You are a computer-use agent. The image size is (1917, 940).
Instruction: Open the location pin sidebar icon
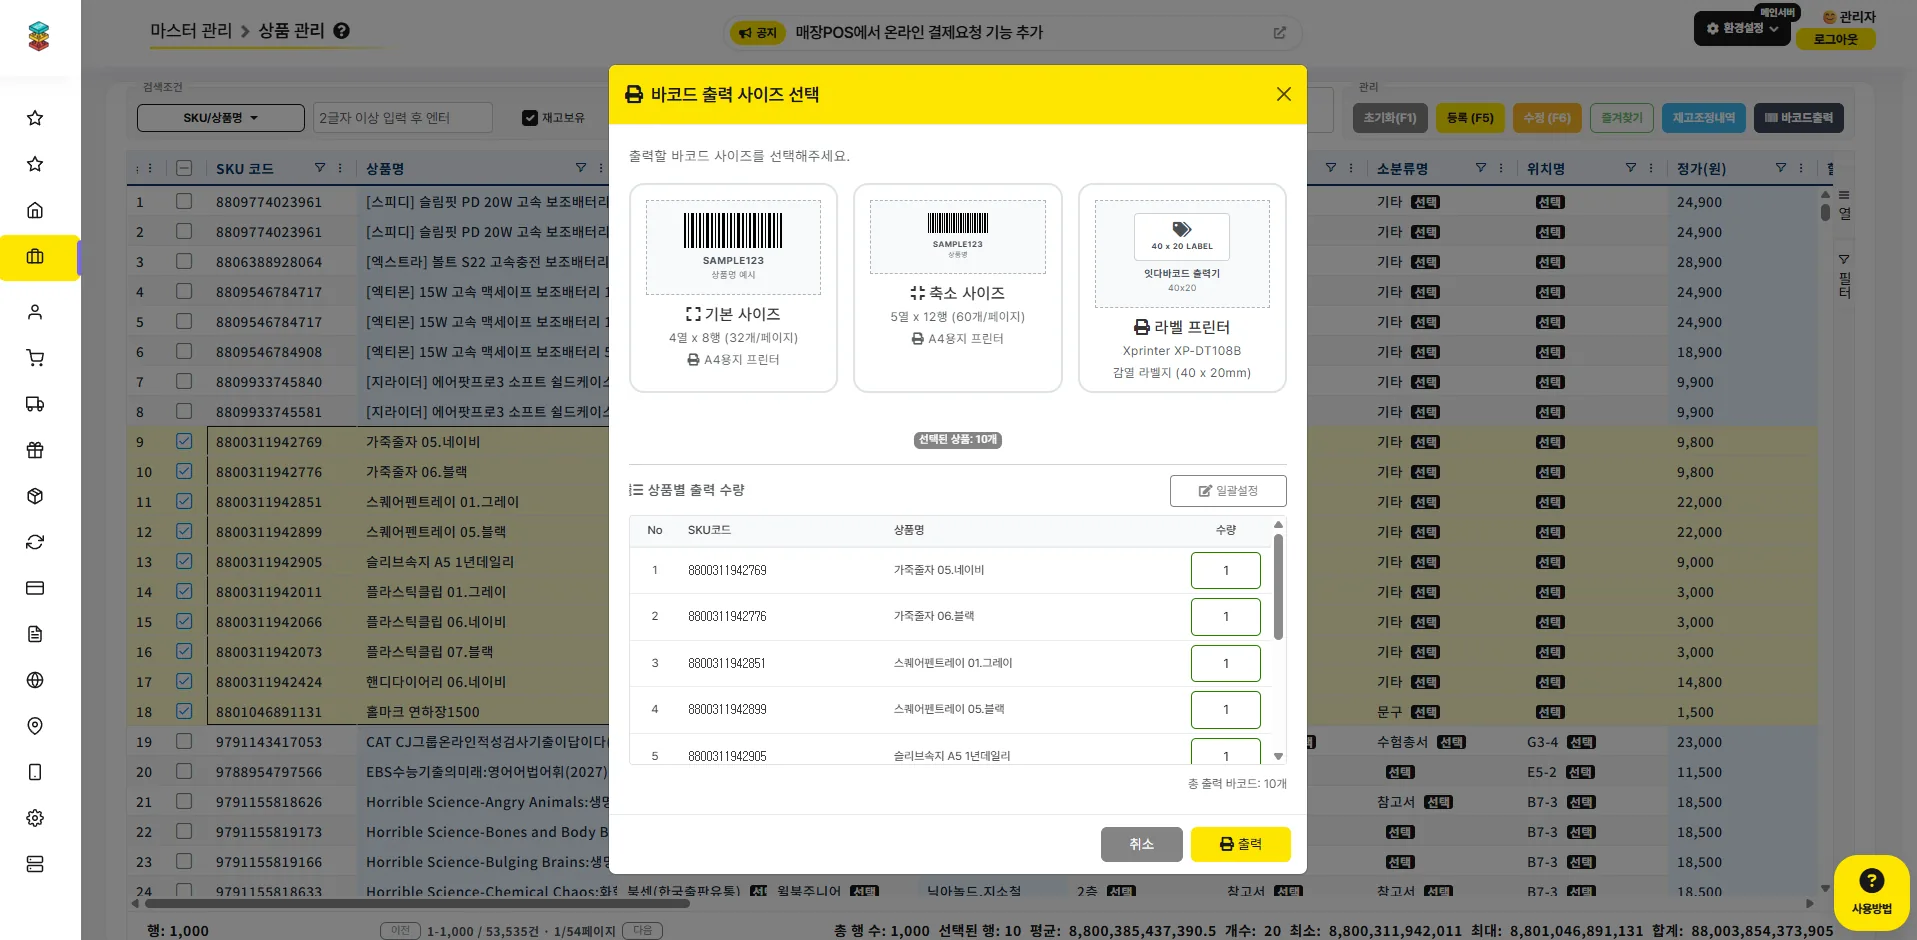(35, 726)
